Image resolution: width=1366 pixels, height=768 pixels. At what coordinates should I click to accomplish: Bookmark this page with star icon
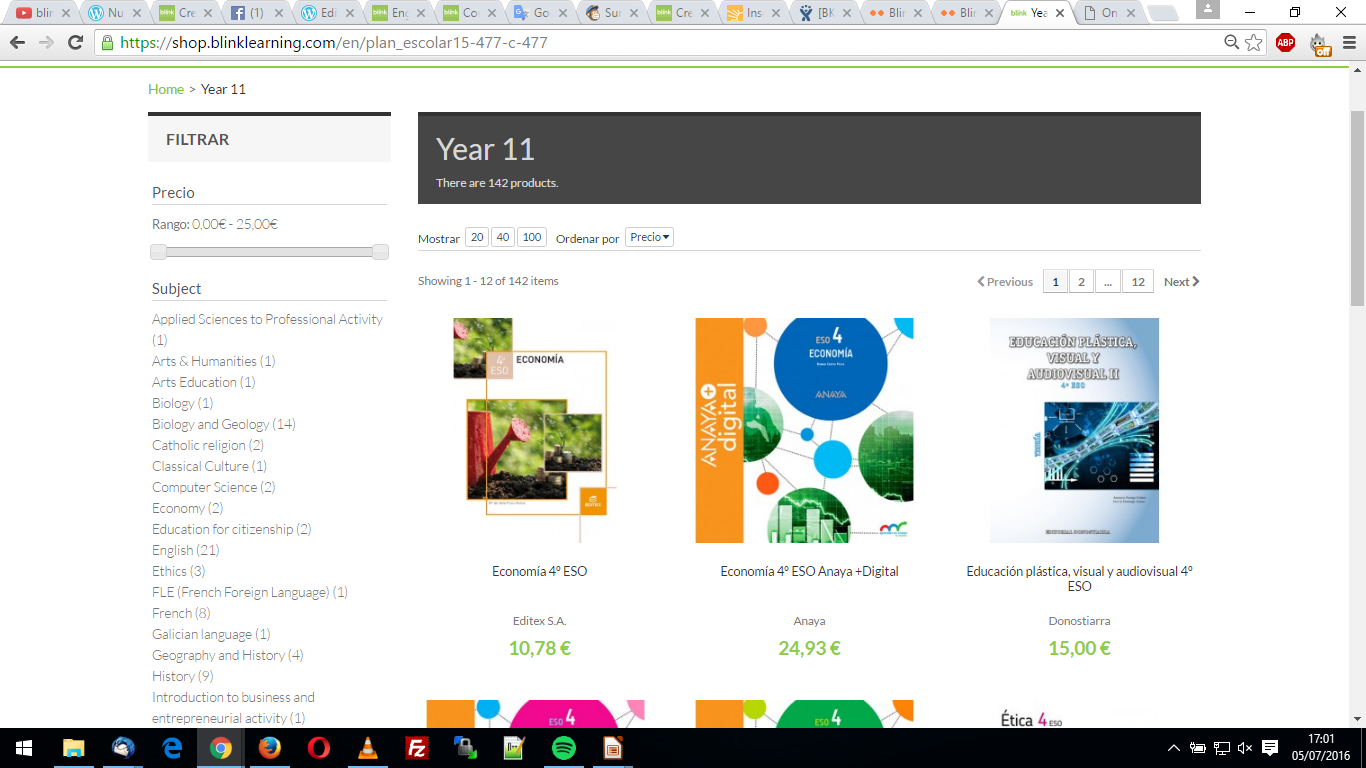(x=1254, y=43)
